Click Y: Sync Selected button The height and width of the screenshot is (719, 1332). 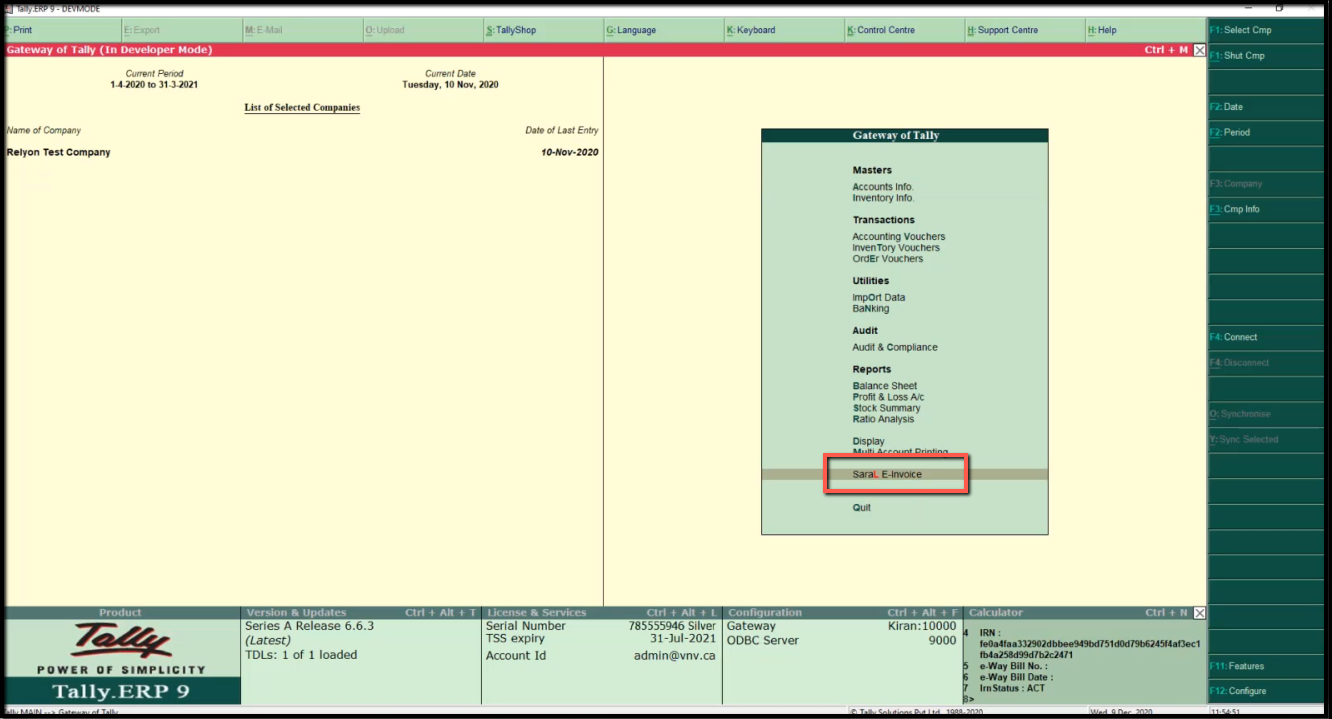(x=1268, y=440)
